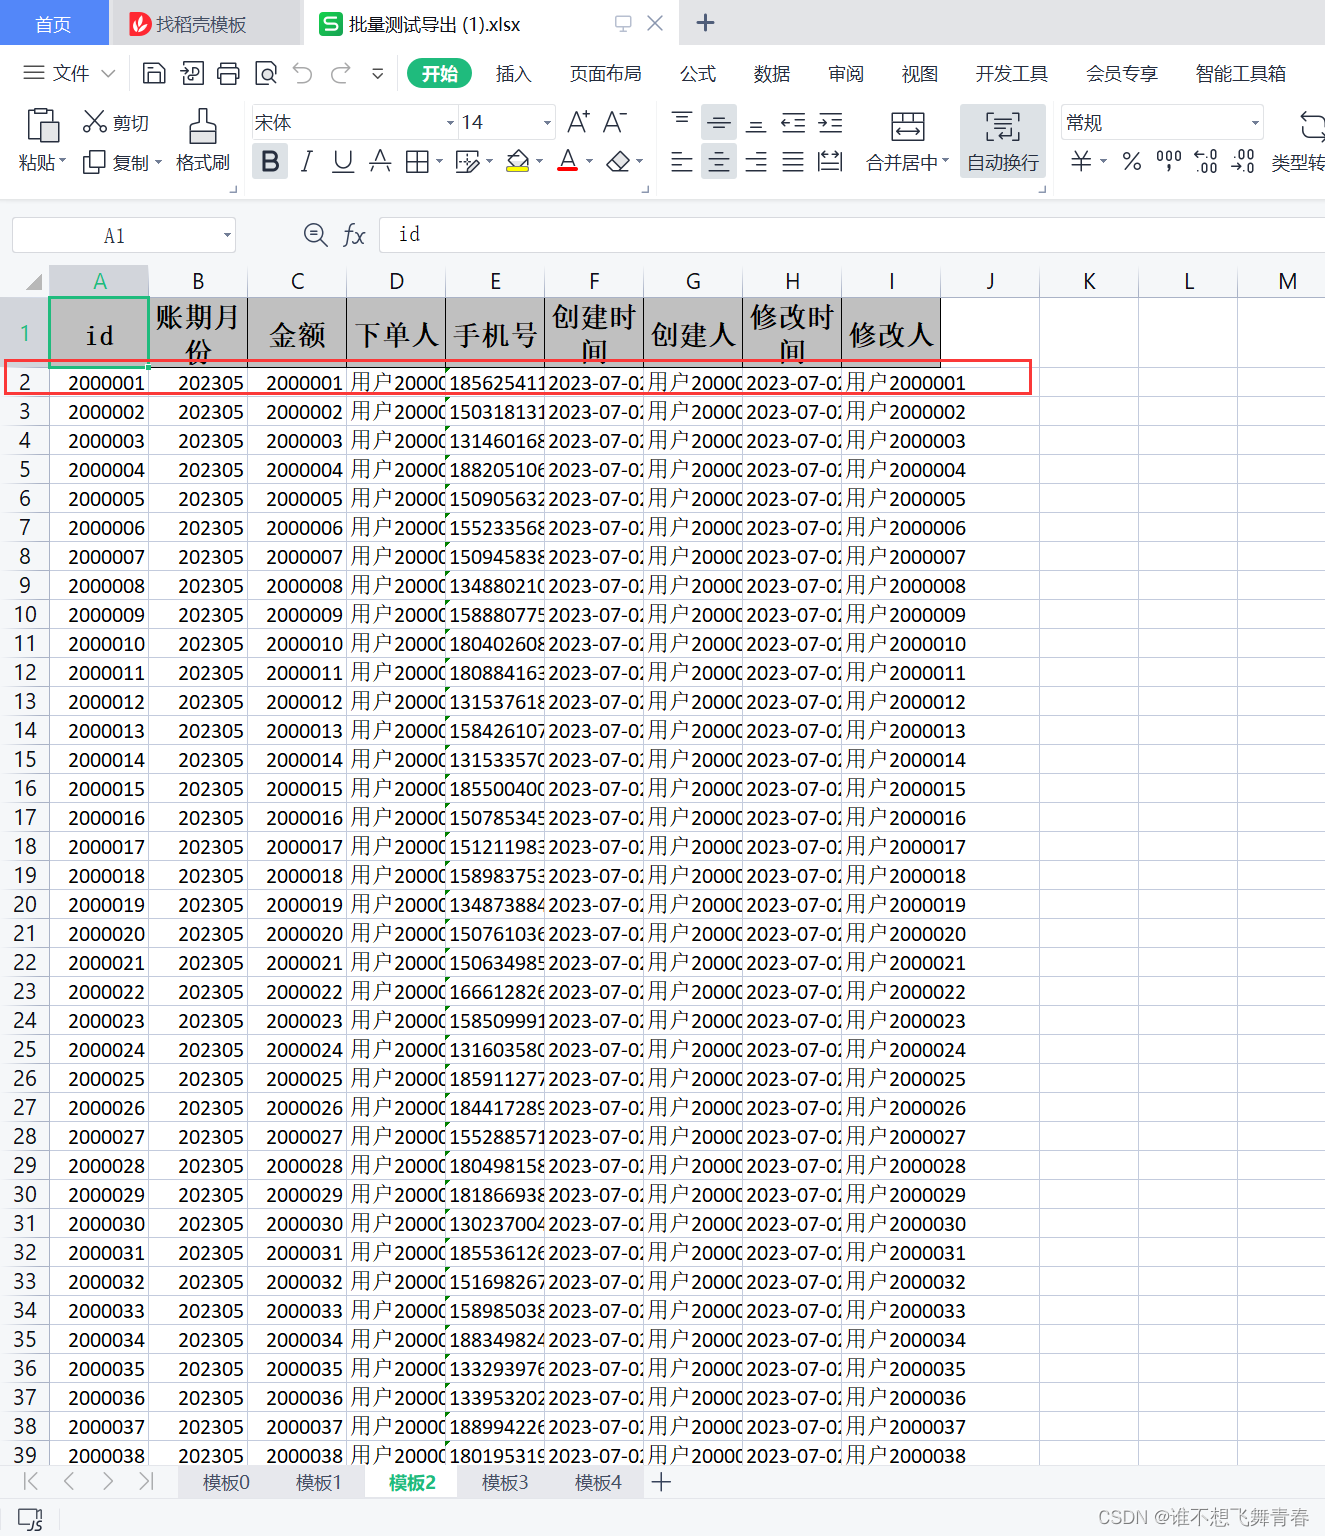Apply cell borders icon
The height and width of the screenshot is (1536, 1325).
[x=417, y=161]
